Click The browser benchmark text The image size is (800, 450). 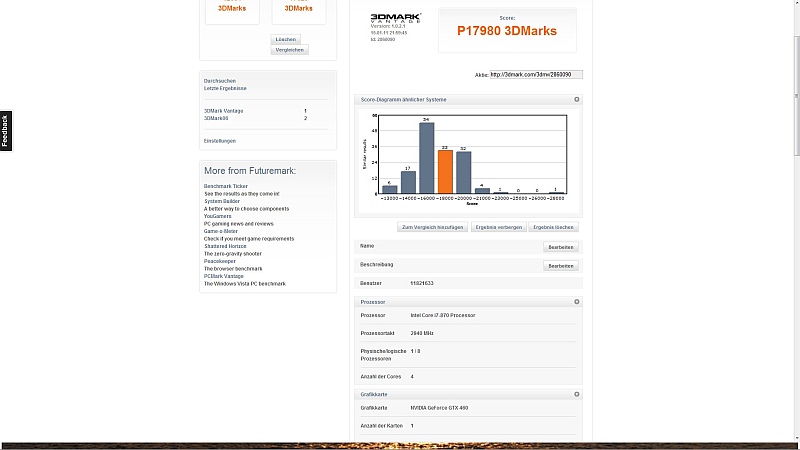point(233,269)
